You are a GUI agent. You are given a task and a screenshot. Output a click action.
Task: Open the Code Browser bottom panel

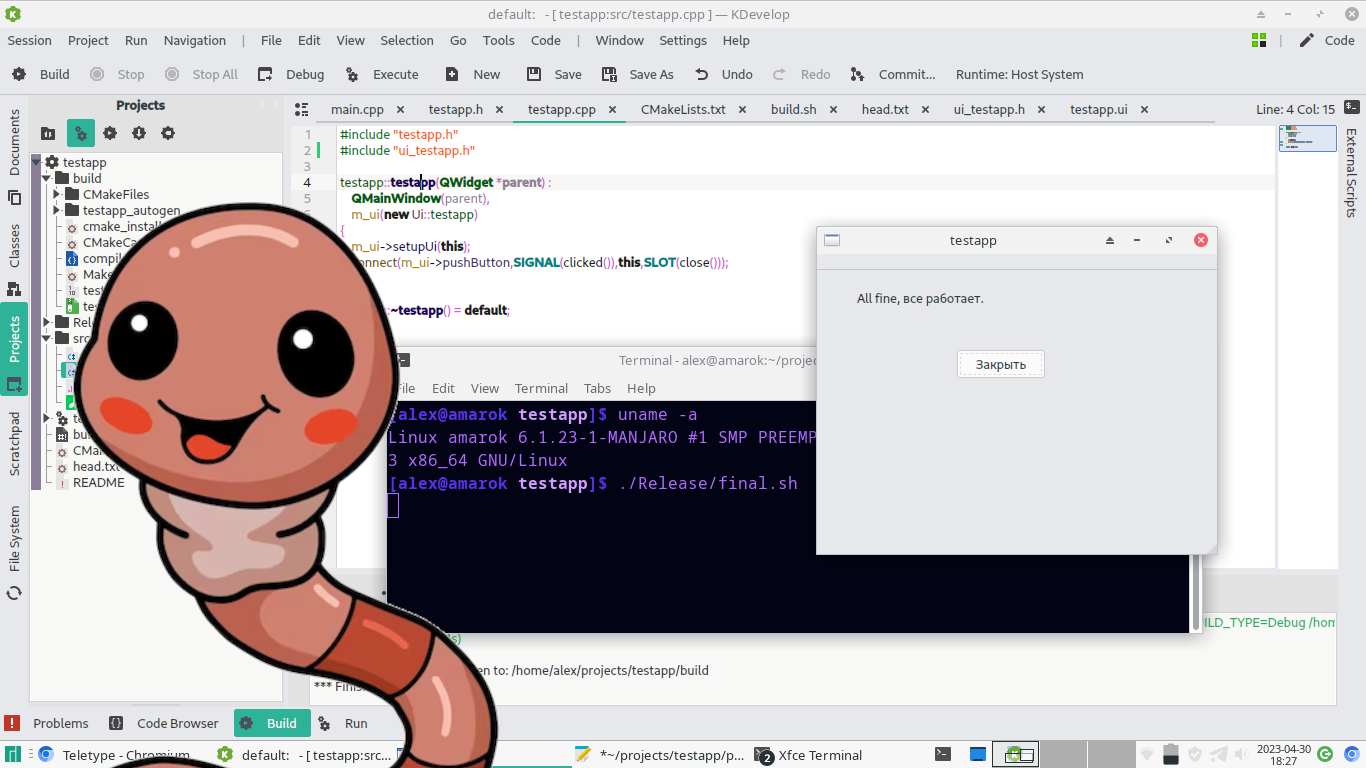pyautogui.click(x=164, y=723)
